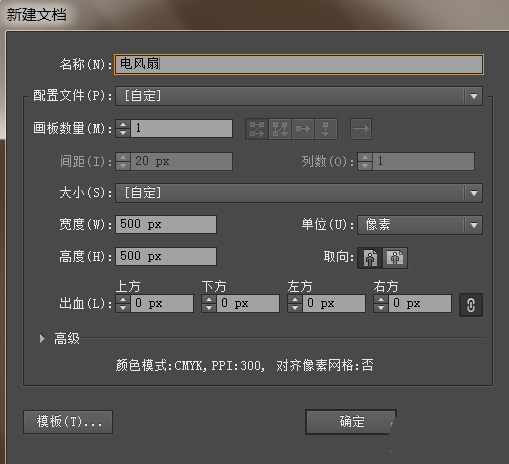Screen dimensions: 509x464
Task: Increase 右方 right bleed with up arrow
Action: pyautogui.click(x=381, y=299)
